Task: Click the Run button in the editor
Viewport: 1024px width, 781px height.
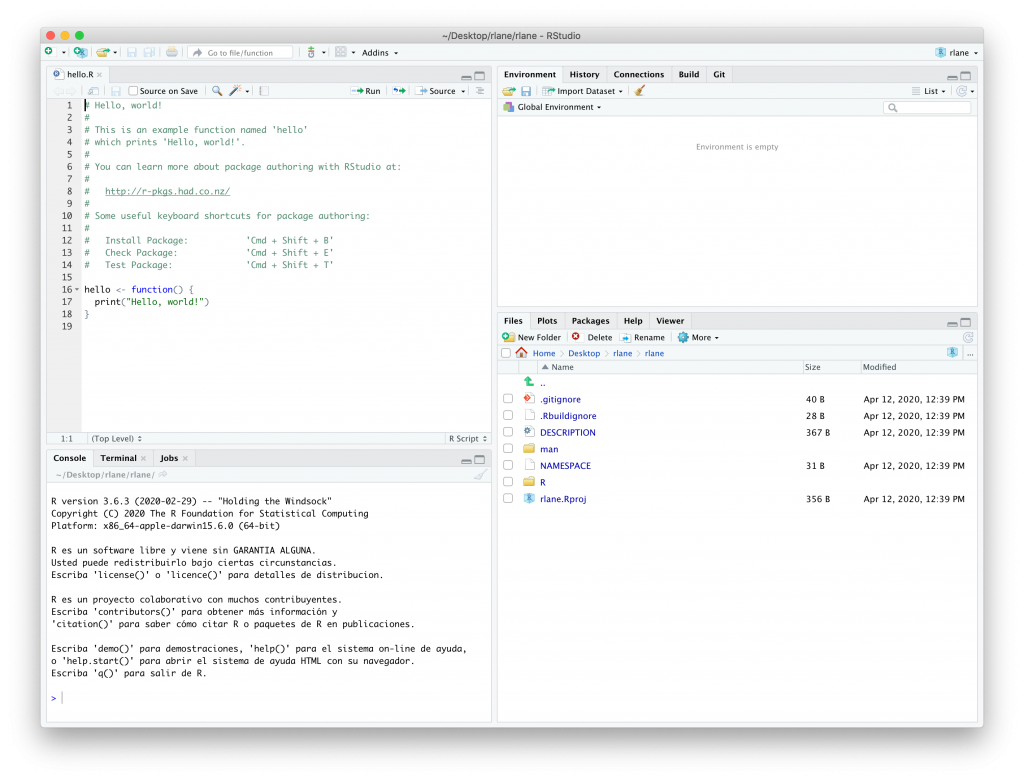Action: (x=366, y=91)
